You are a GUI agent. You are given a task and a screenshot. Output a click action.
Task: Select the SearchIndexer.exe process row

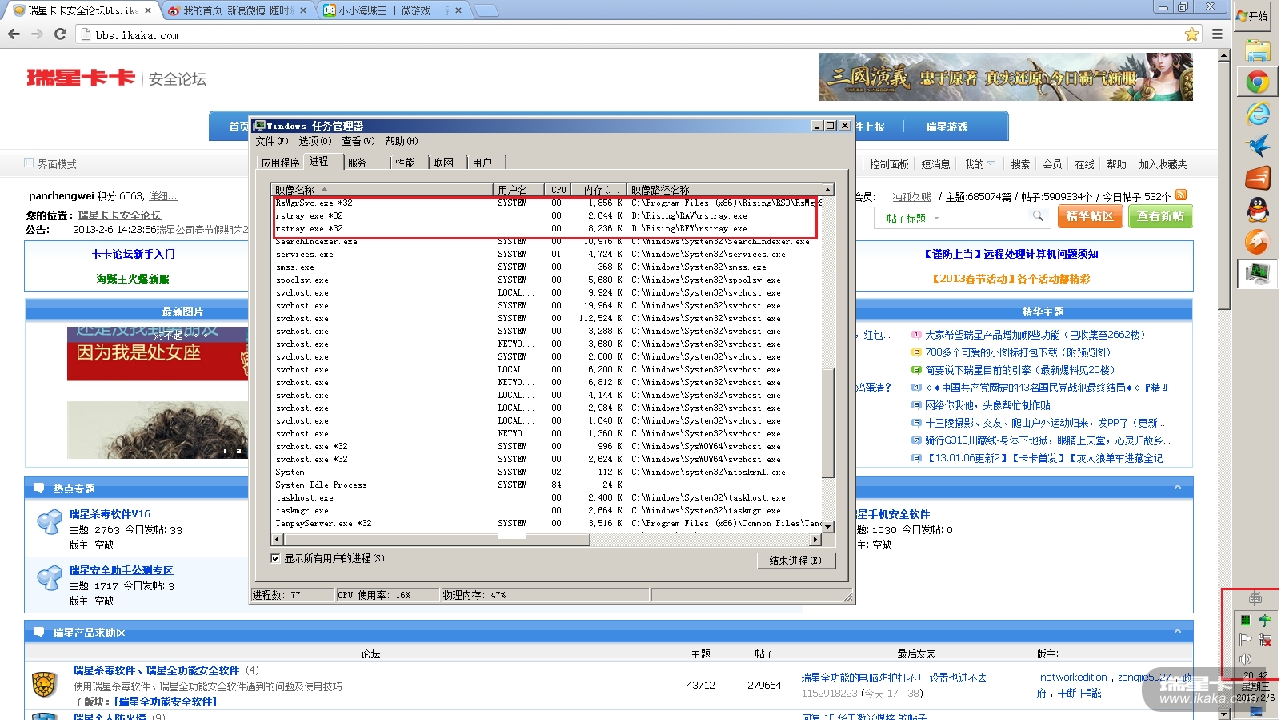tap(547, 241)
